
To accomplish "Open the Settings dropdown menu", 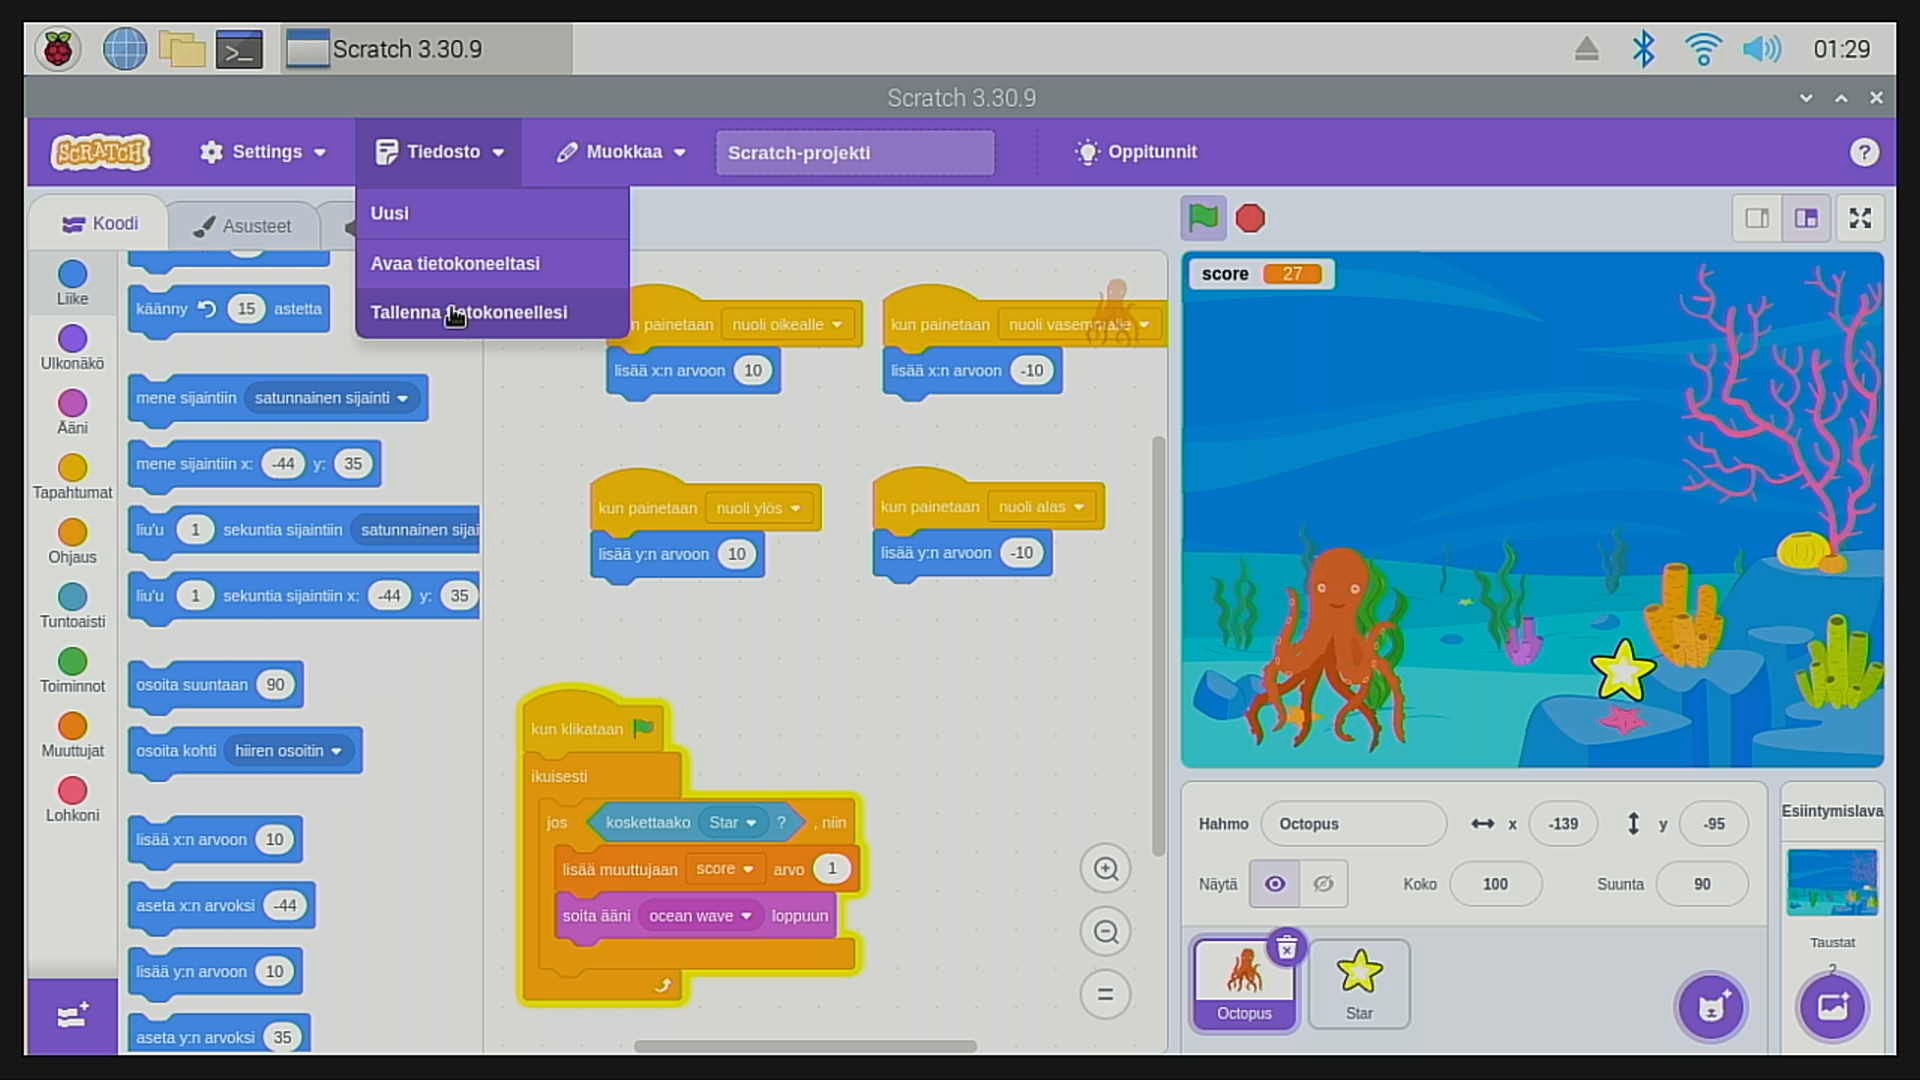I will coord(263,152).
